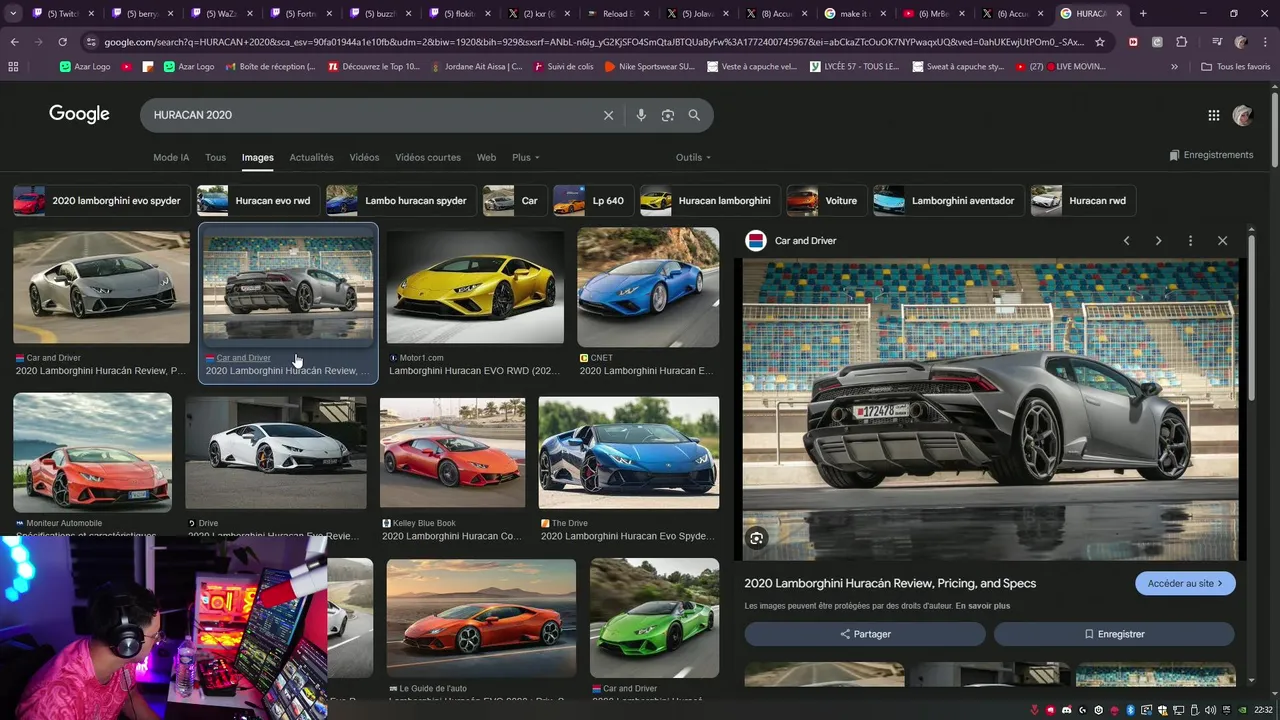Open the Reload browser tab
Image resolution: width=1280 pixels, height=720 pixels.
coord(619,13)
